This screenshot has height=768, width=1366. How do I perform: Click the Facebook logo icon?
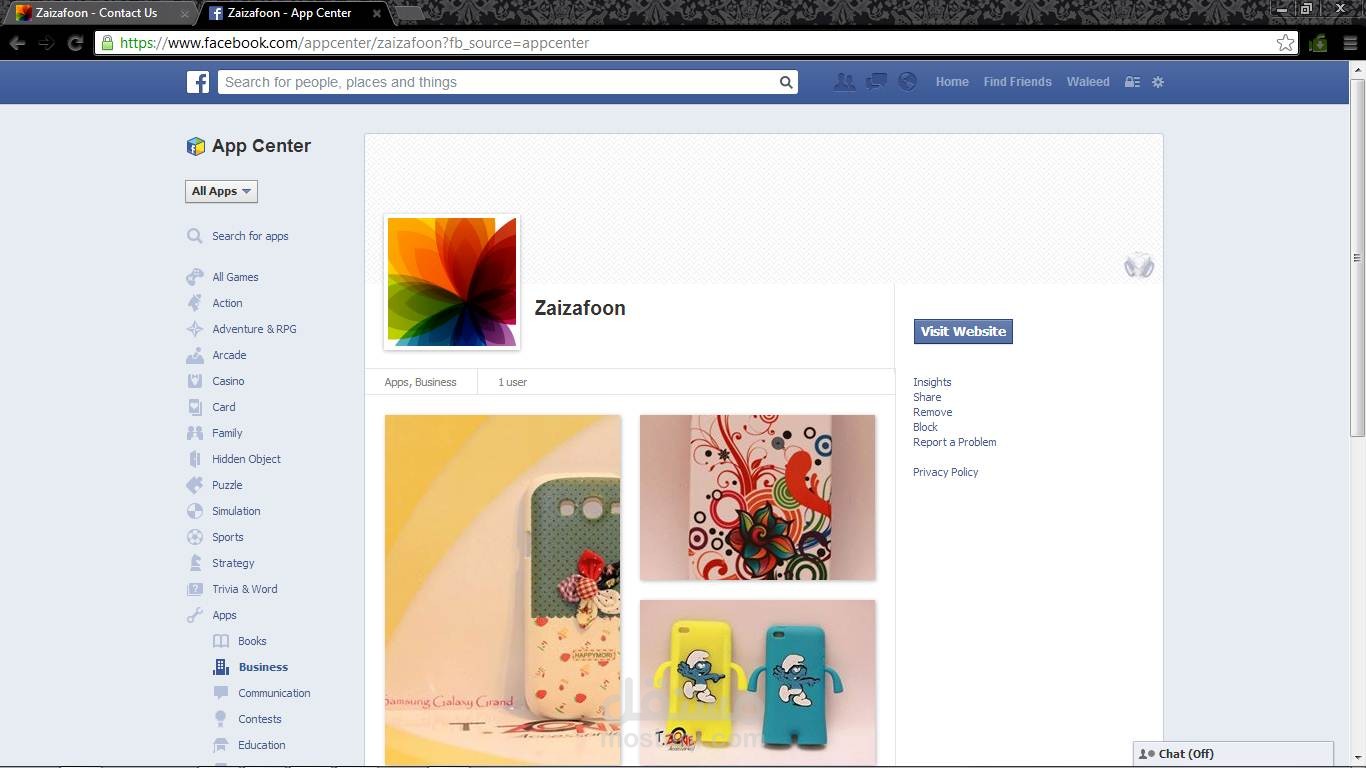198,82
